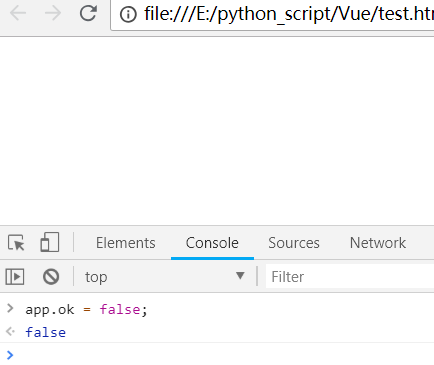Click the browser forward arrow

[x=53, y=14]
